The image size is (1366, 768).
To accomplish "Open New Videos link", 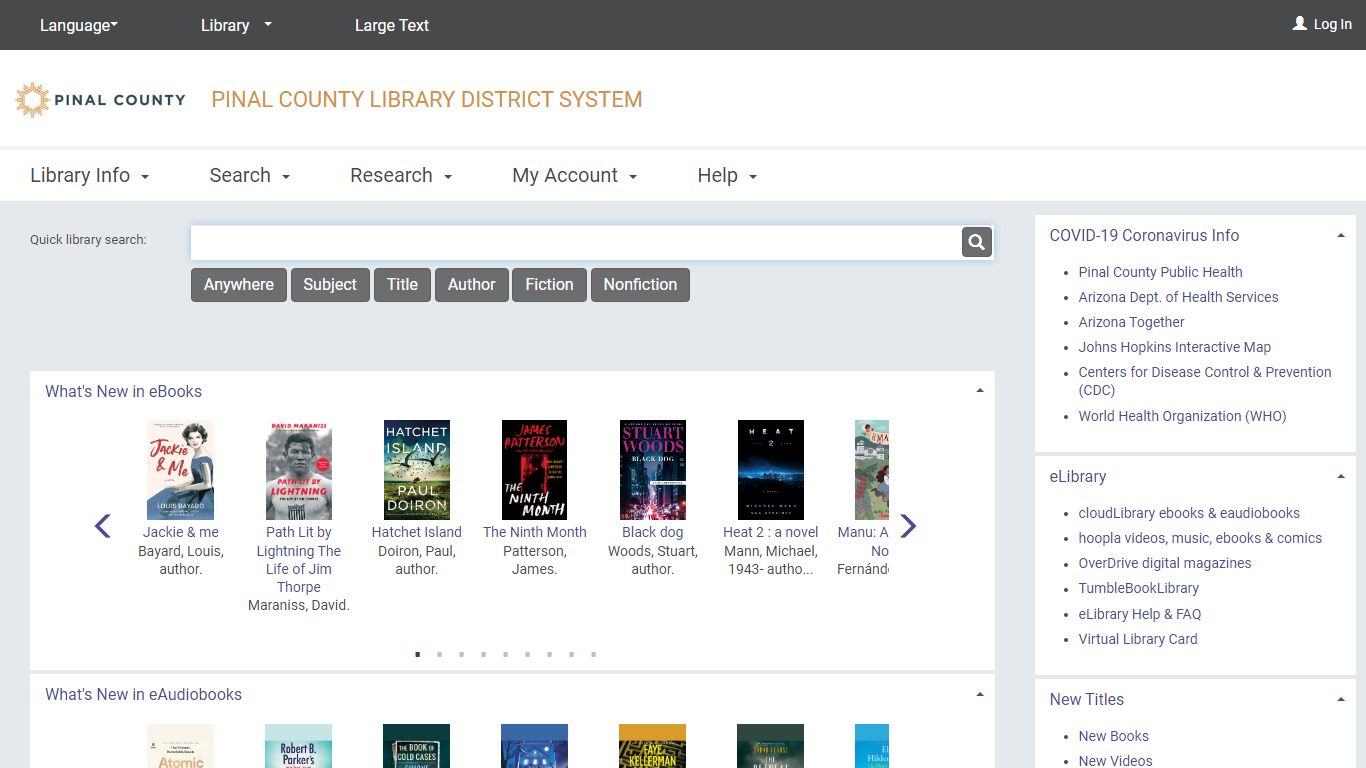I will 1115,761.
